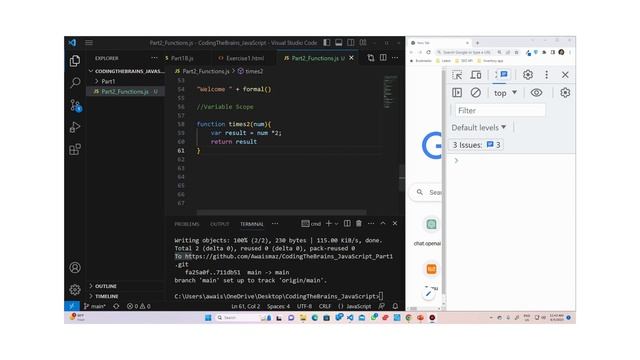Split the terminal
640x360 pixels.
(x=347, y=223)
